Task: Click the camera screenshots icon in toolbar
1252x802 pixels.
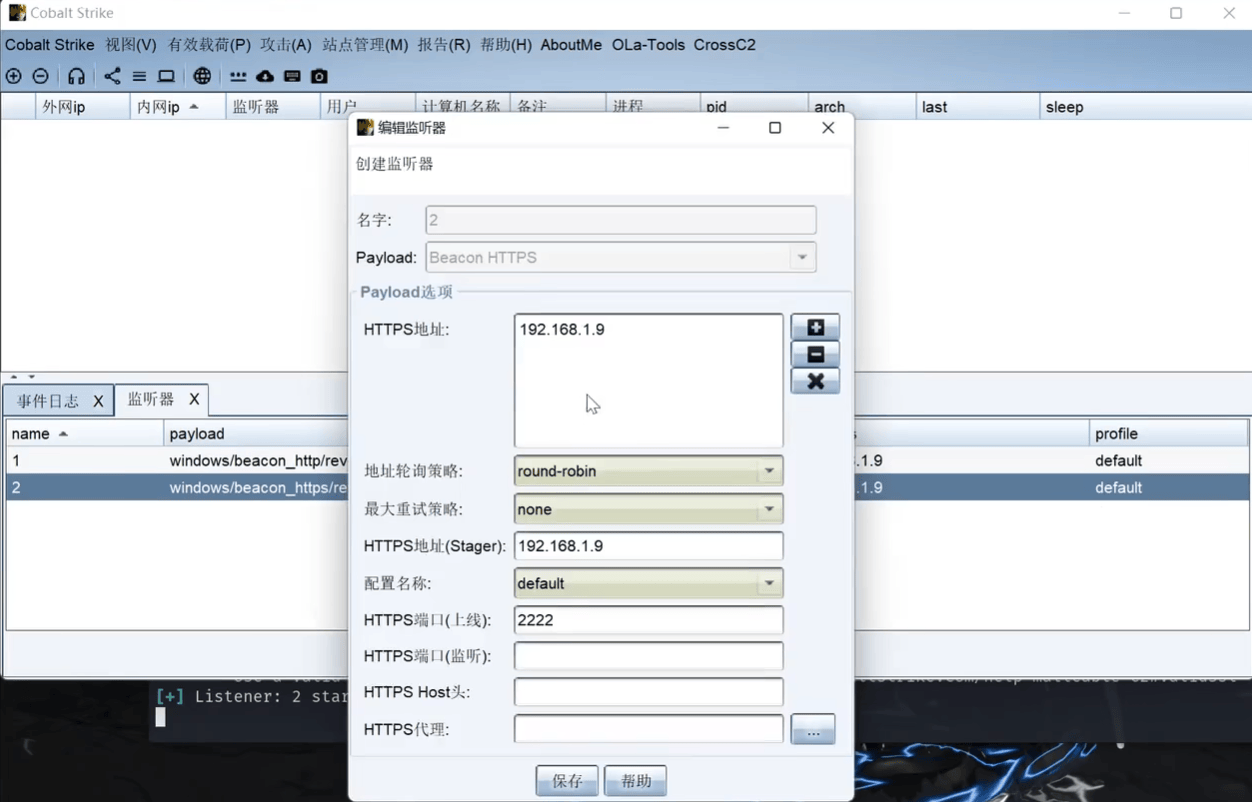Action: 319,76
